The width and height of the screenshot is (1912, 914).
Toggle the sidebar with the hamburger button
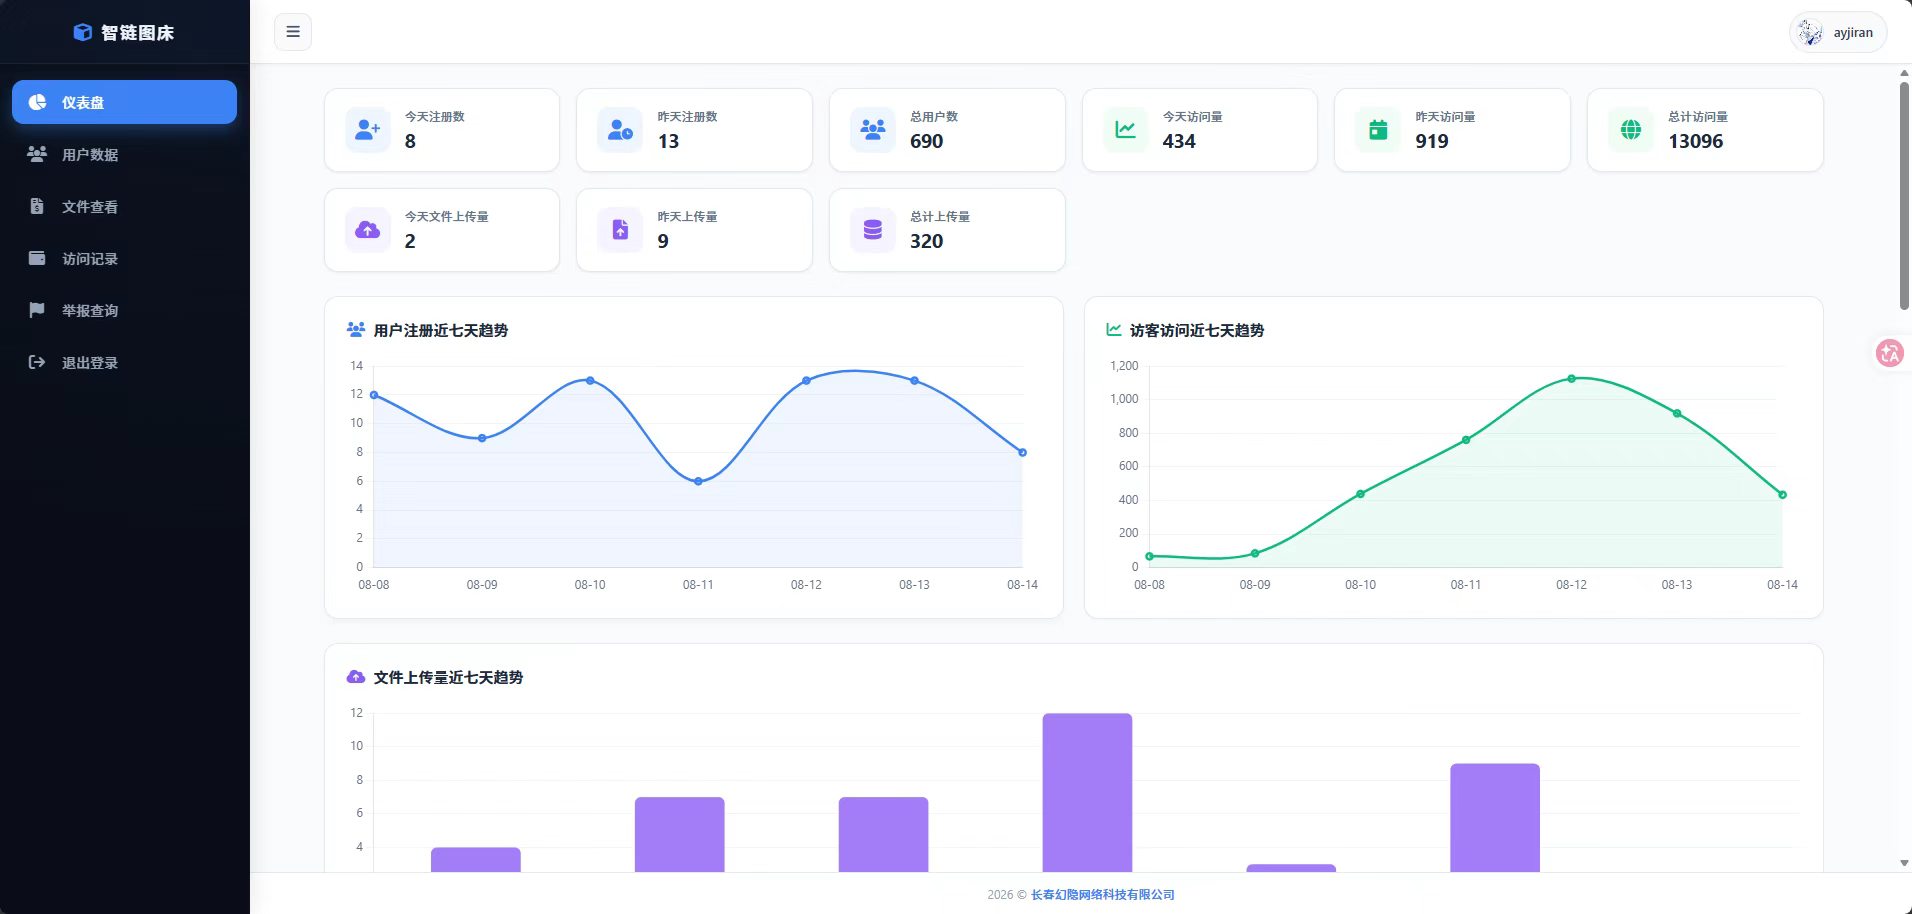[x=293, y=32]
